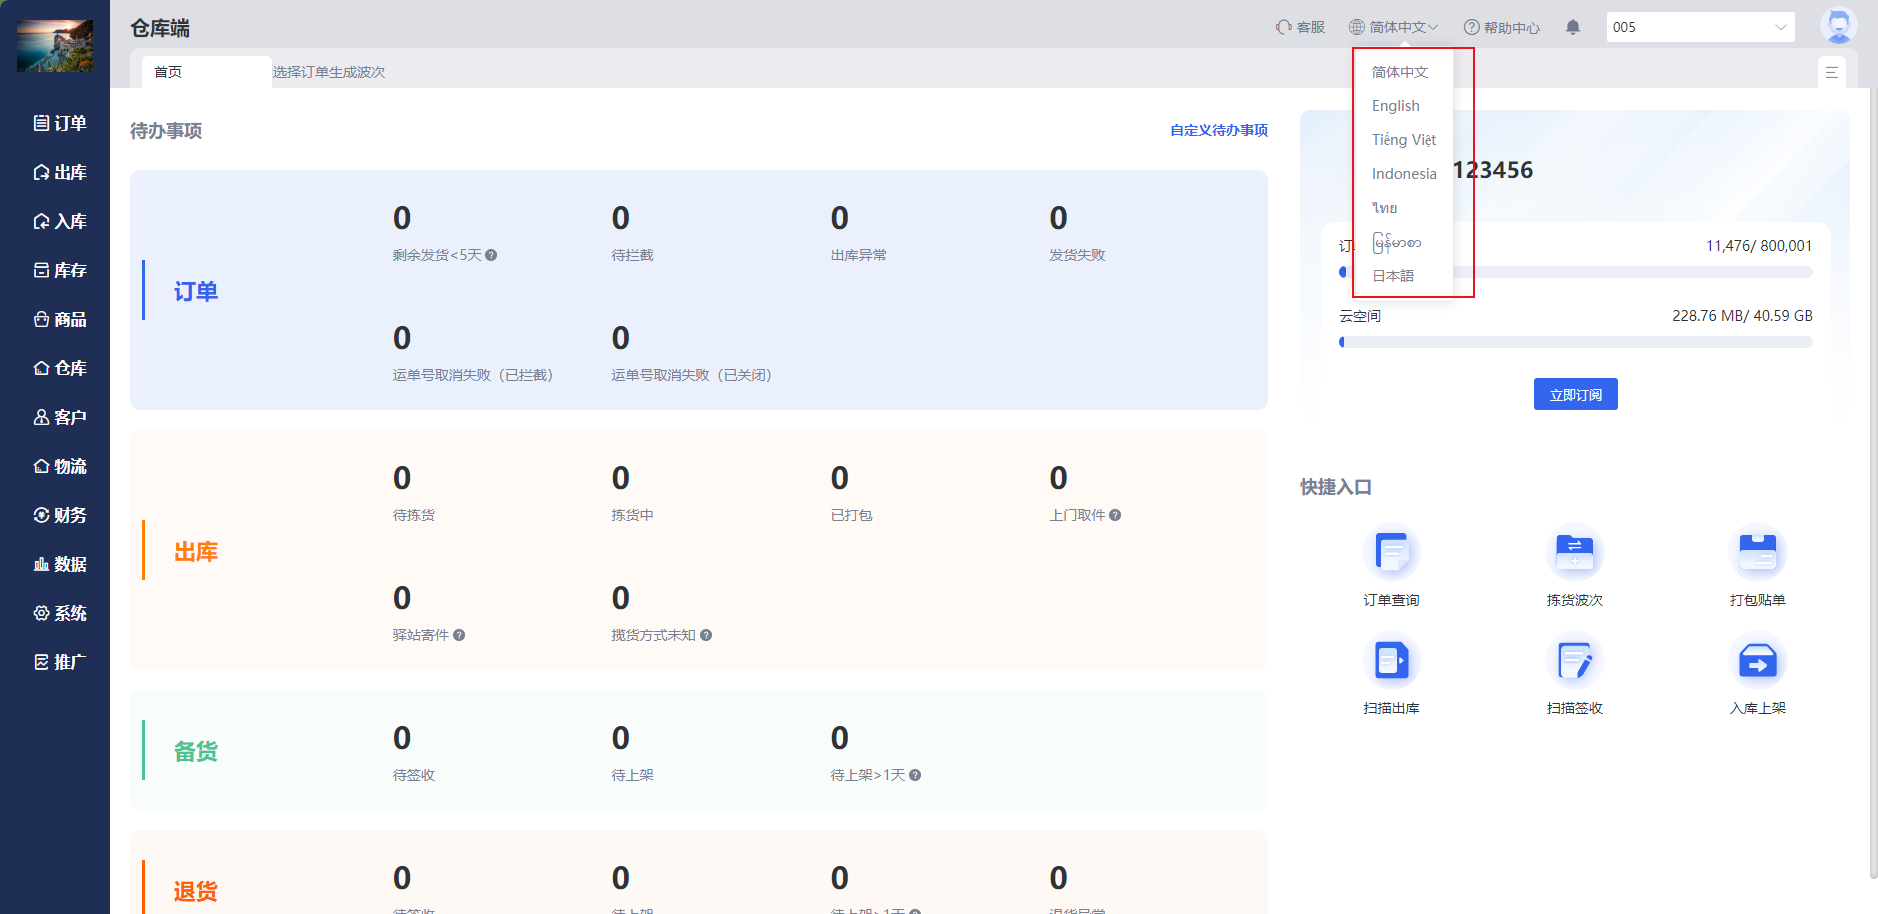
Task: Click the 待拣货 count under 出库
Action: click(402, 479)
